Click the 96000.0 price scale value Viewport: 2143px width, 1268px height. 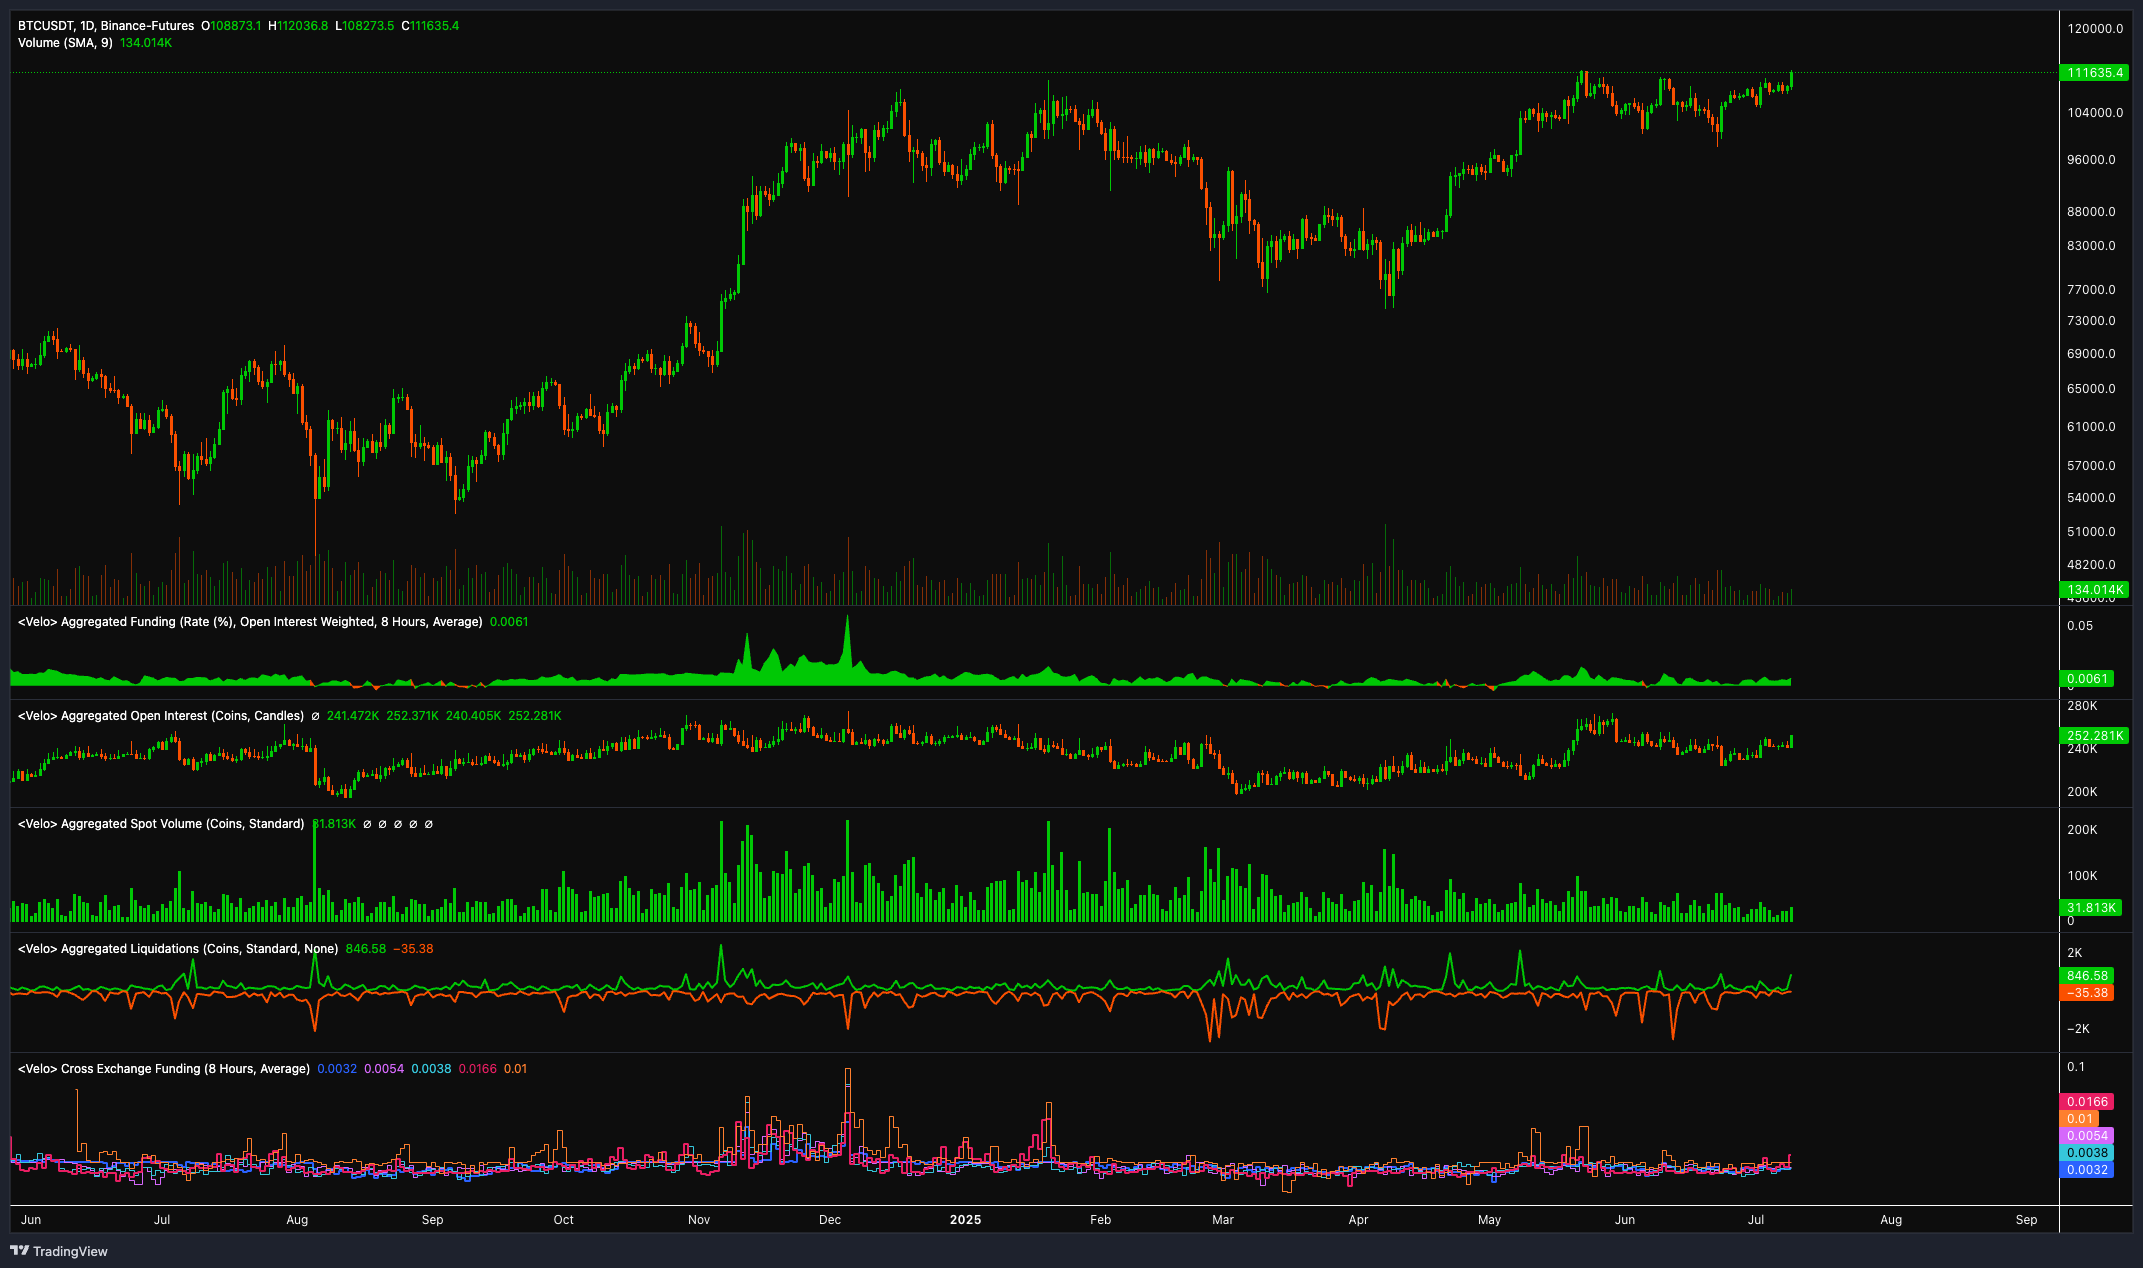(x=2092, y=158)
